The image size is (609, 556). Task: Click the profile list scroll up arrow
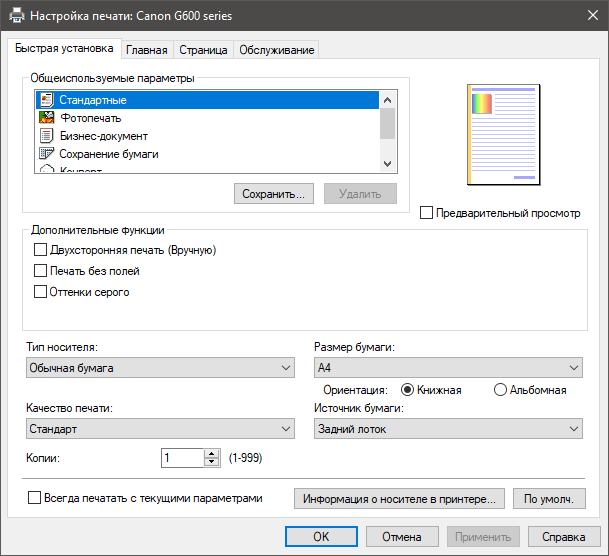pos(387,100)
